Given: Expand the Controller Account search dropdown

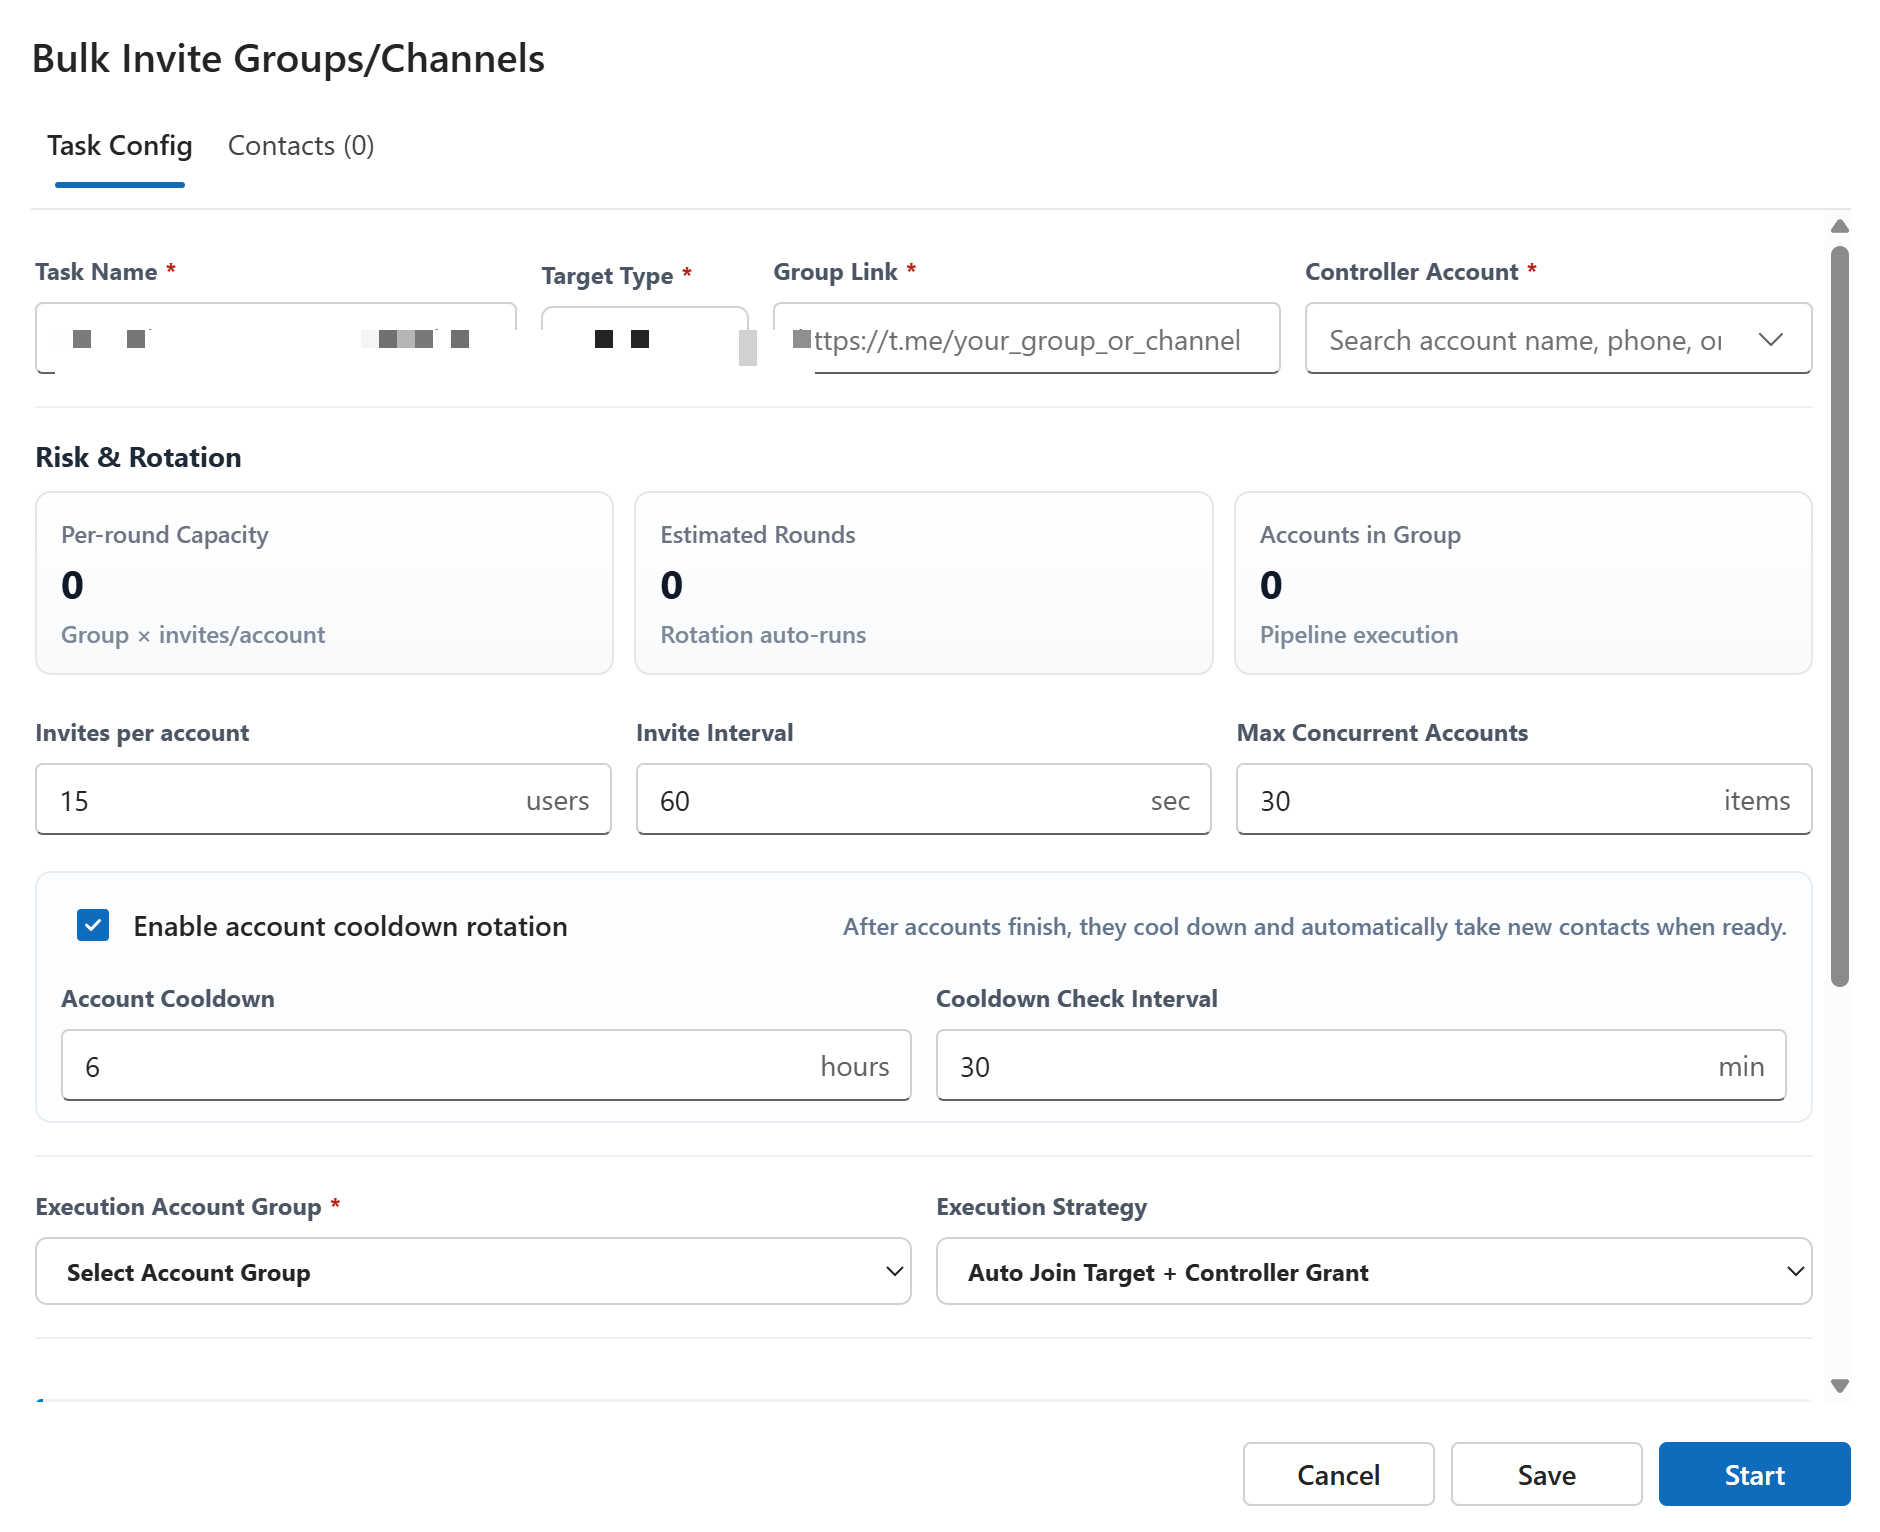Looking at the screenshot, I should pyautogui.click(x=1558, y=338).
